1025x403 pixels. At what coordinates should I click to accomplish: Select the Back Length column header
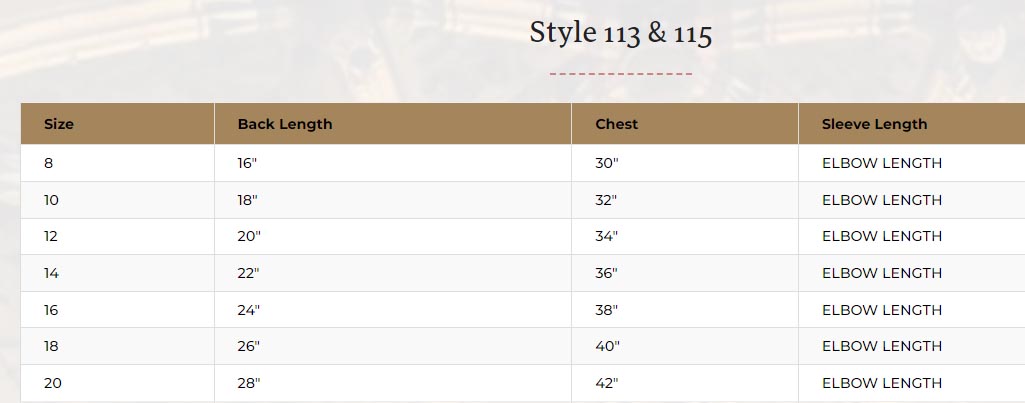tap(285, 124)
